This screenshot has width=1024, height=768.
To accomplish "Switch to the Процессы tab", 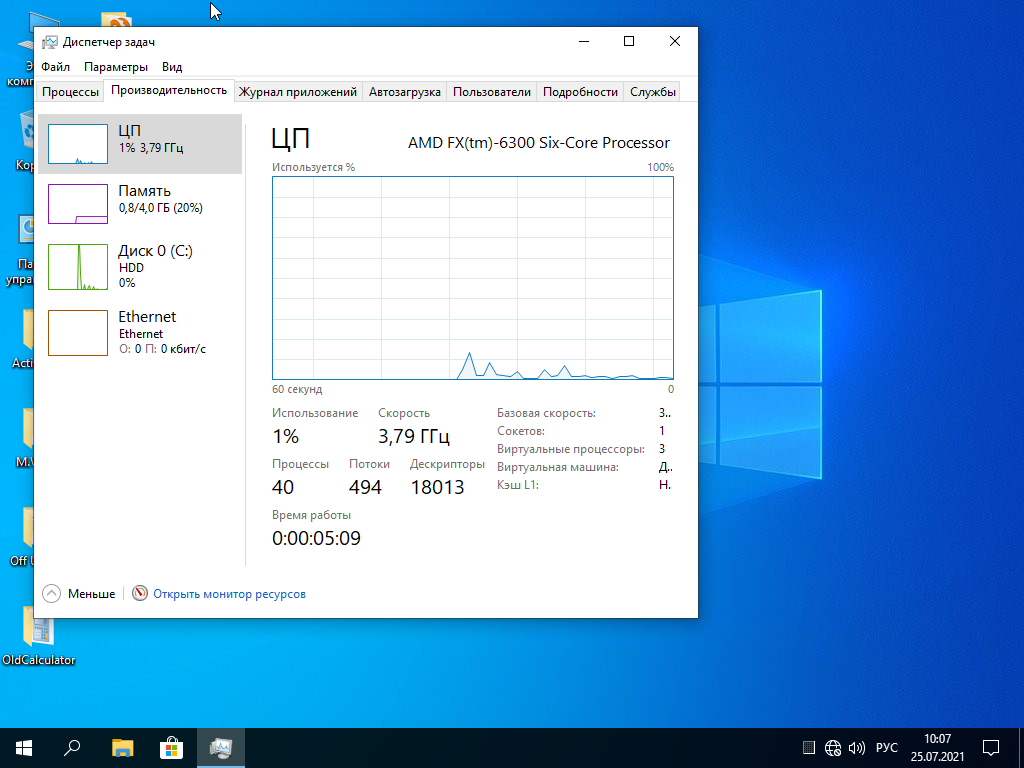I will click(x=70, y=92).
